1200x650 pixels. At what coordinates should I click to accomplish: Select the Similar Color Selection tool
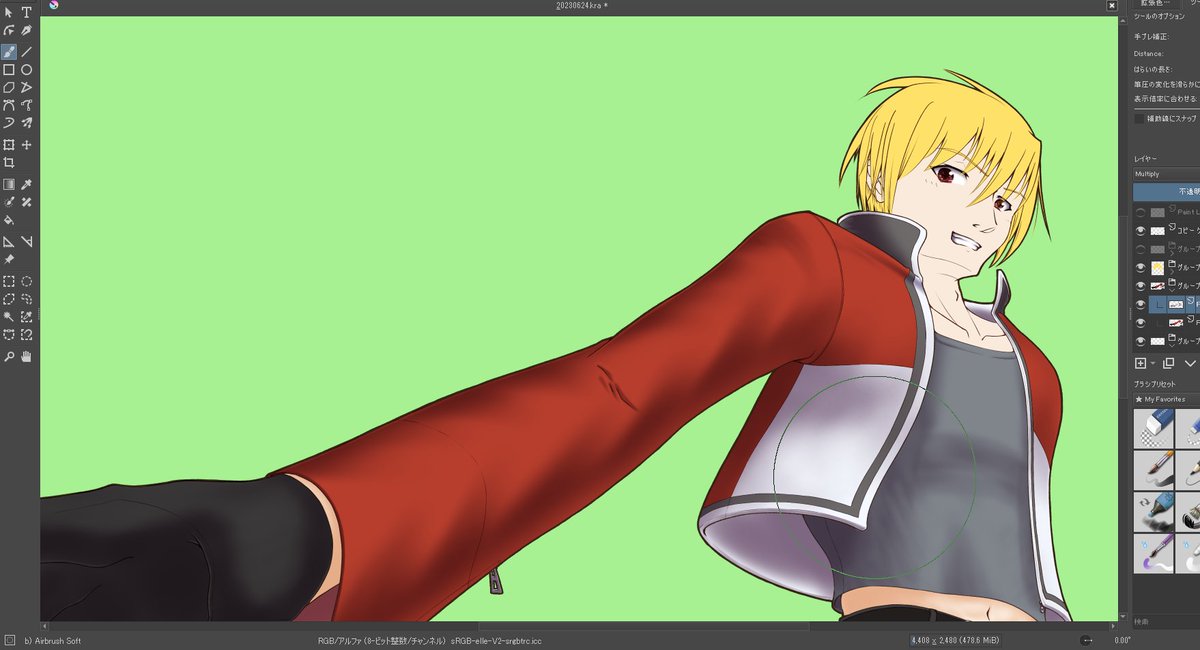point(27,317)
